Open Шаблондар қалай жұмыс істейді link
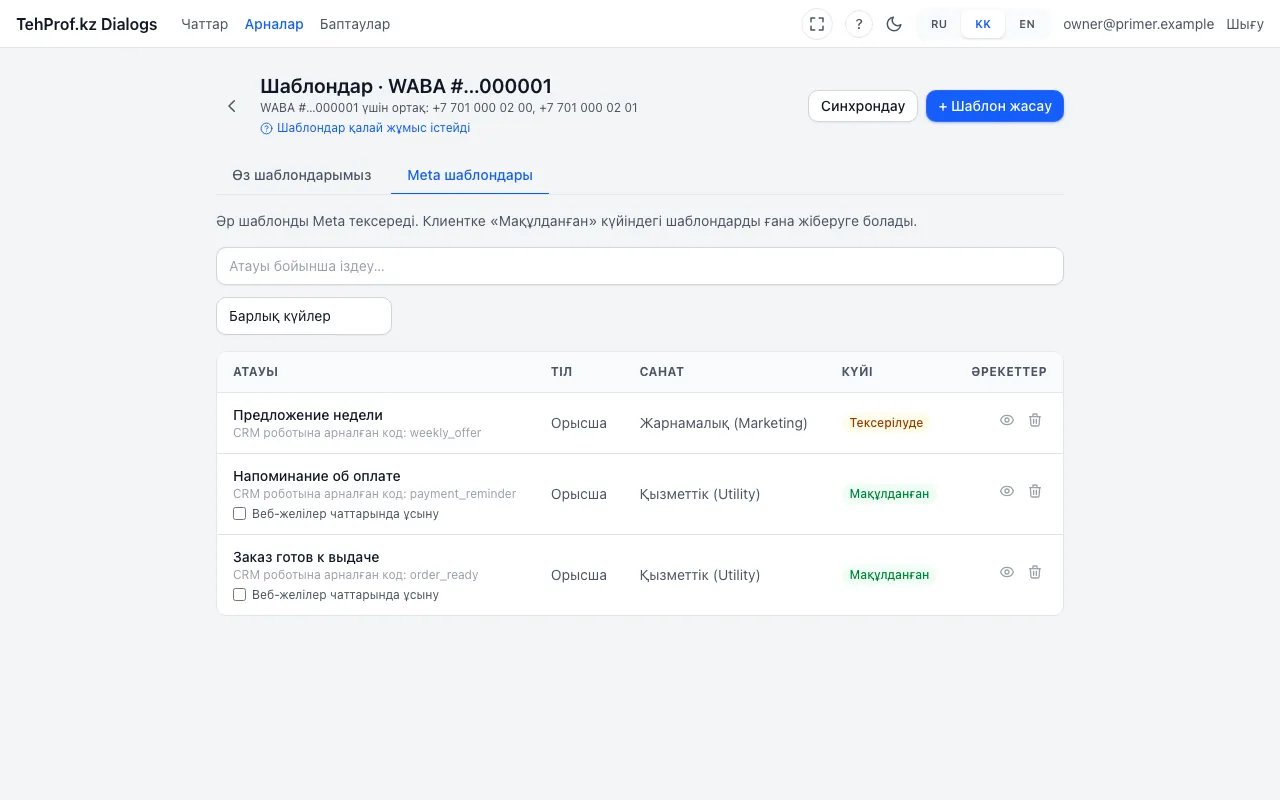The height and width of the screenshot is (800, 1280). [365, 128]
